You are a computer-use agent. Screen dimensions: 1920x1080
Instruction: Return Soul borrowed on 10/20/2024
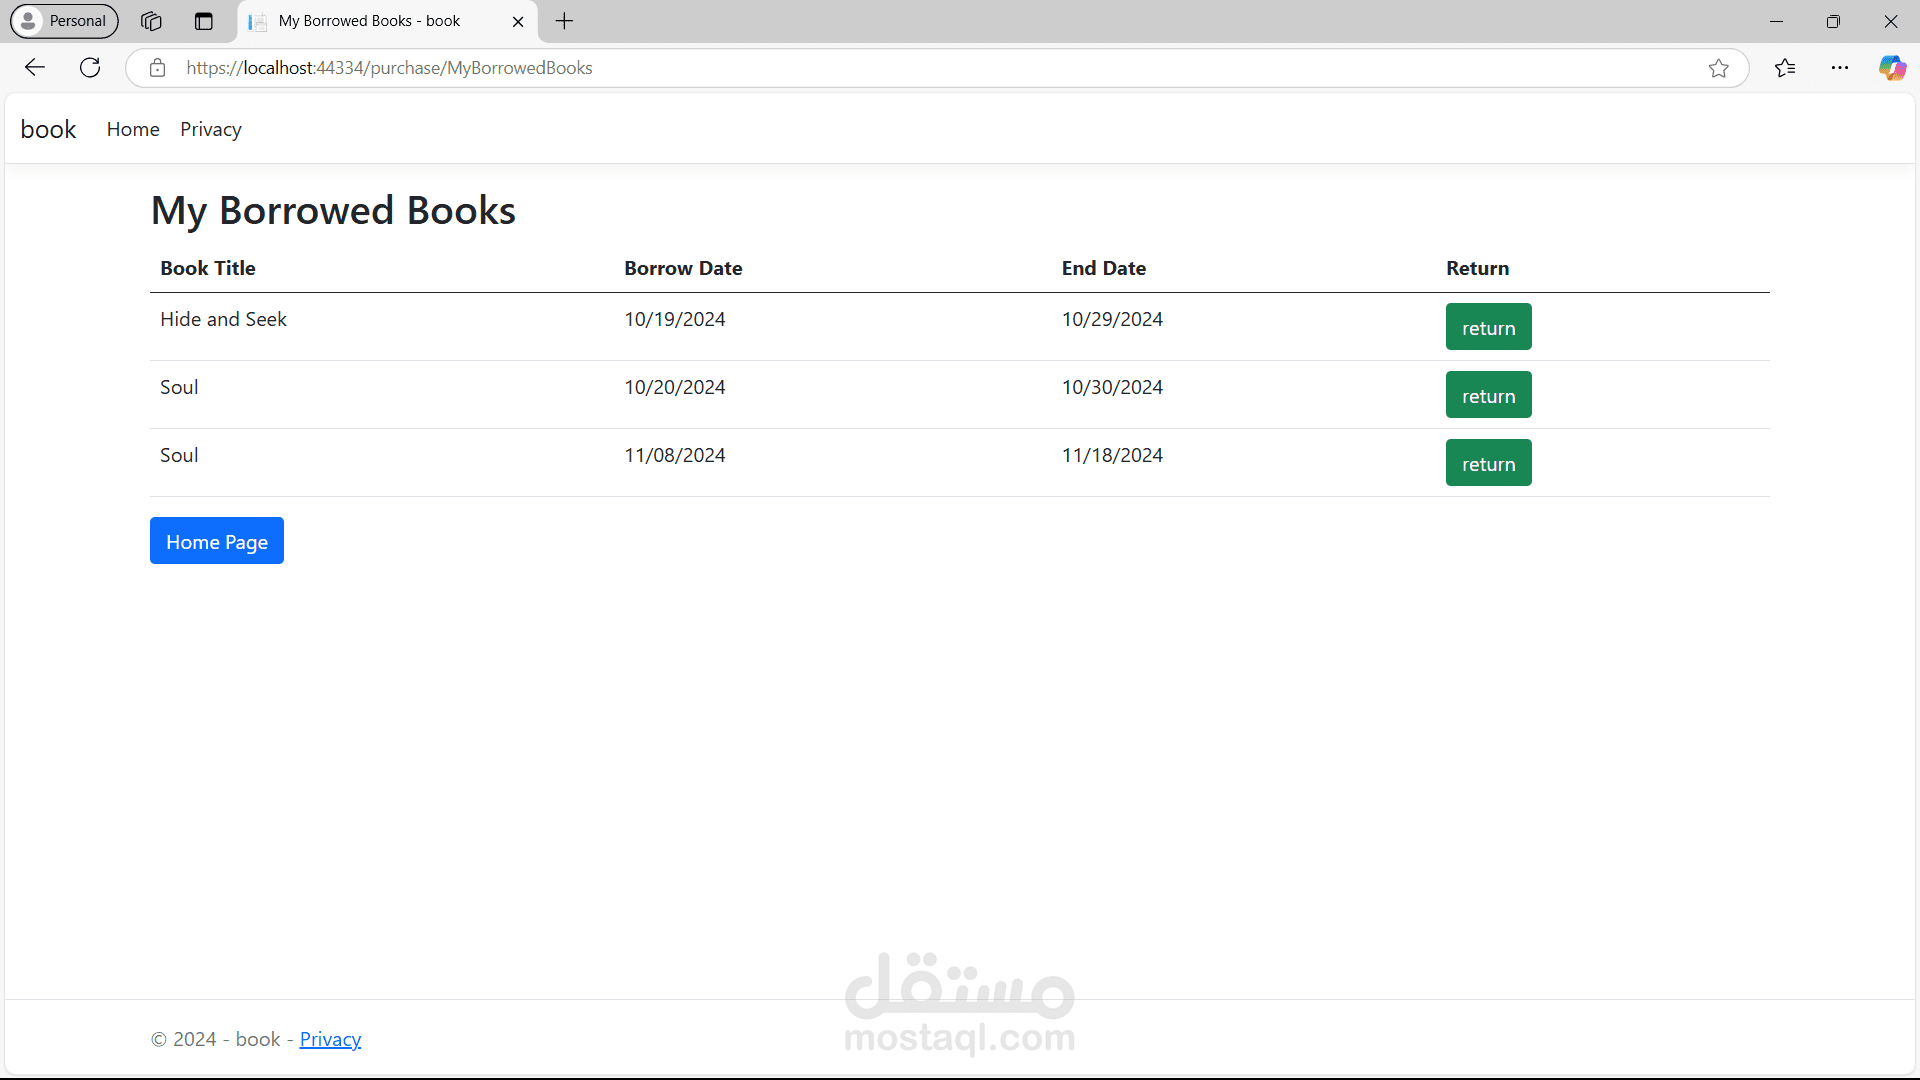tap(1488, 395)
